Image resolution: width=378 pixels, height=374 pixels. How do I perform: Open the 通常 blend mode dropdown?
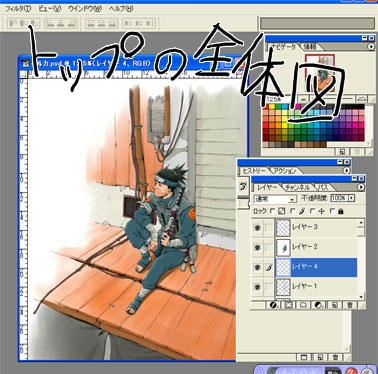point(275,199)
